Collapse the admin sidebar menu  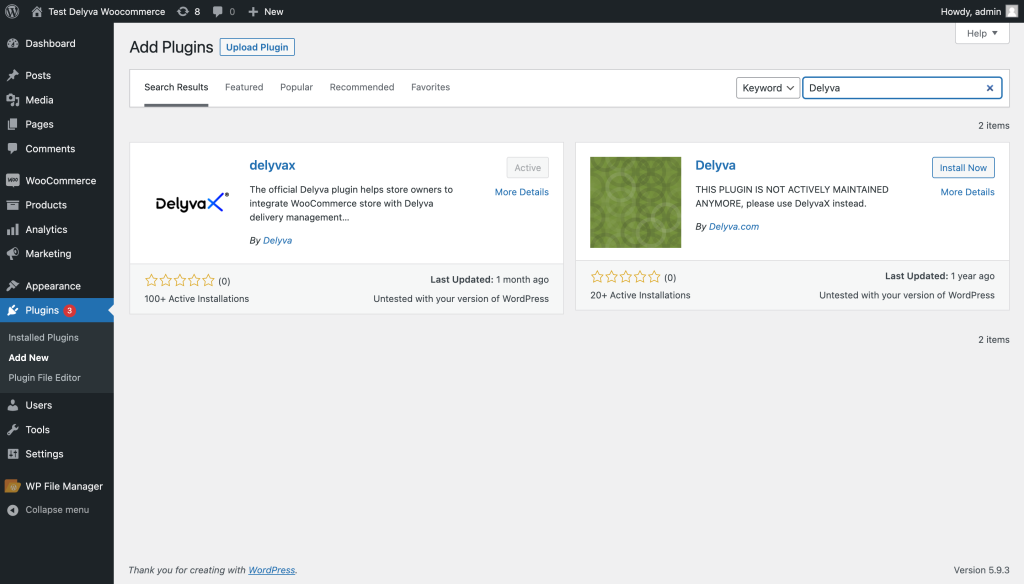48,510
